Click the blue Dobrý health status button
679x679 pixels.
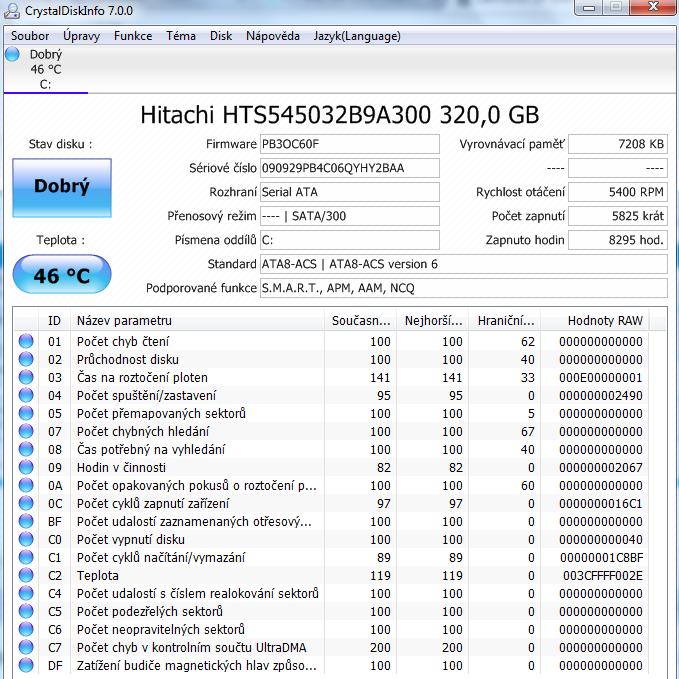62,188
